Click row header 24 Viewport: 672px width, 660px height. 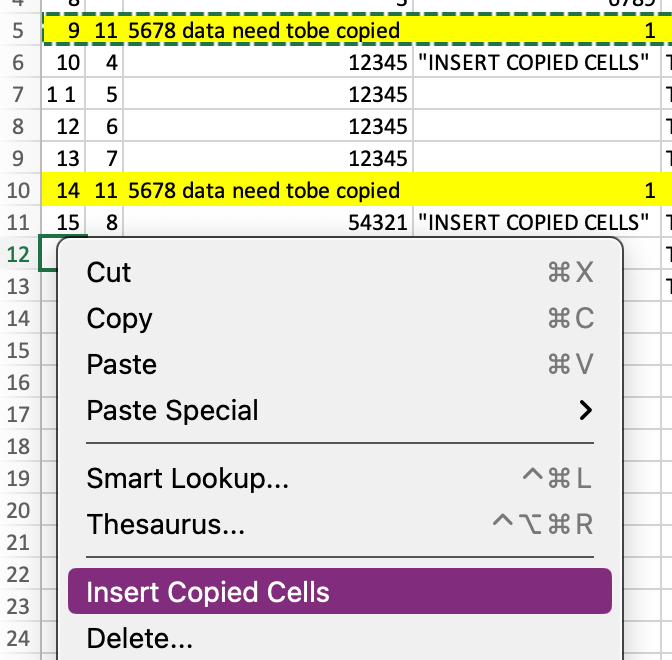coord(19,636)
